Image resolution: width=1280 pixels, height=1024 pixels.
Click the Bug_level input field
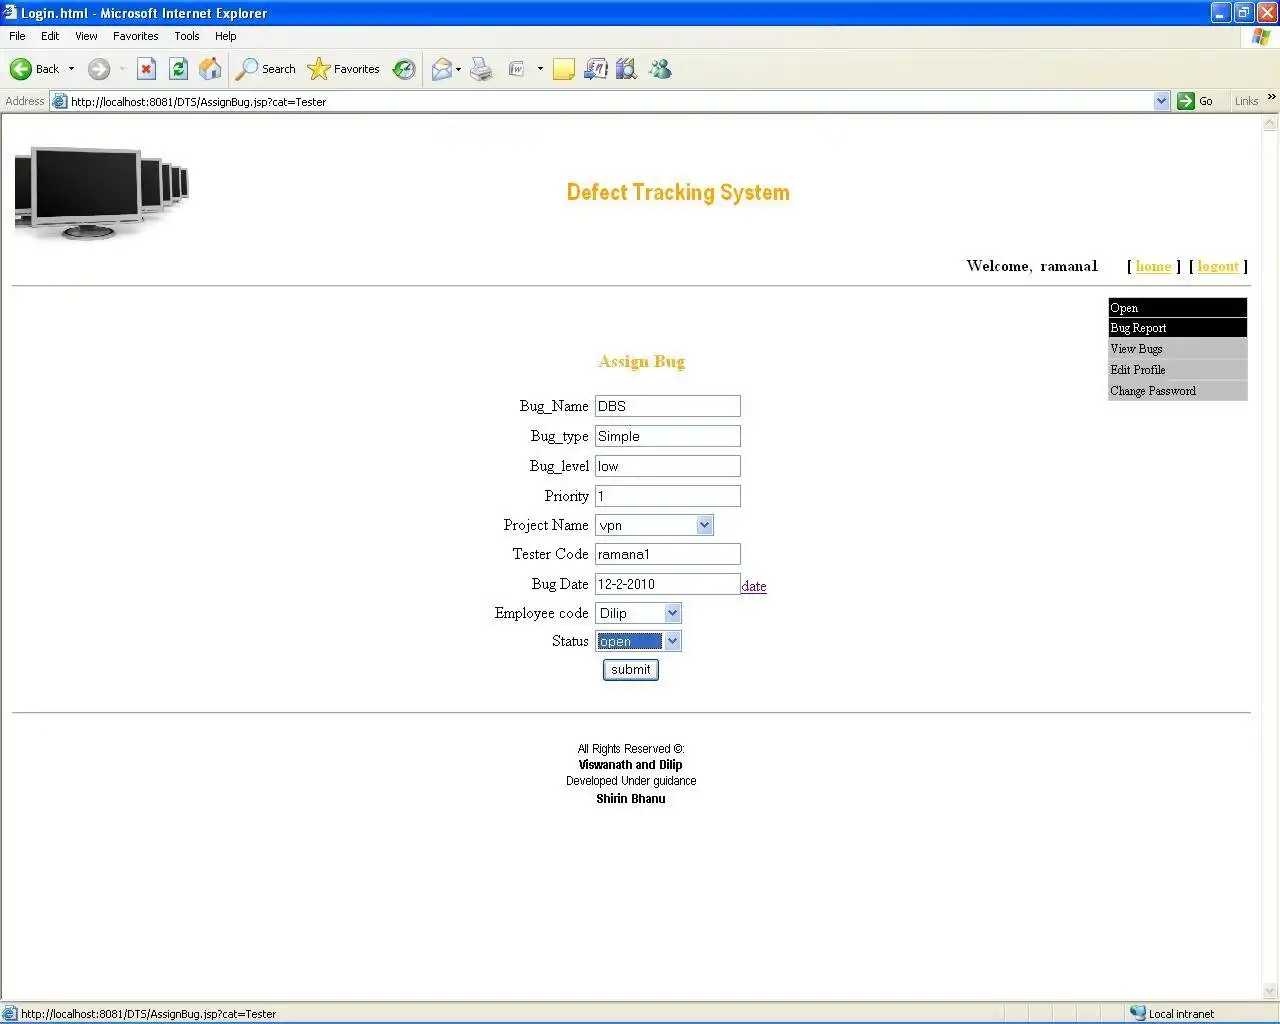[x=668, y=466]
